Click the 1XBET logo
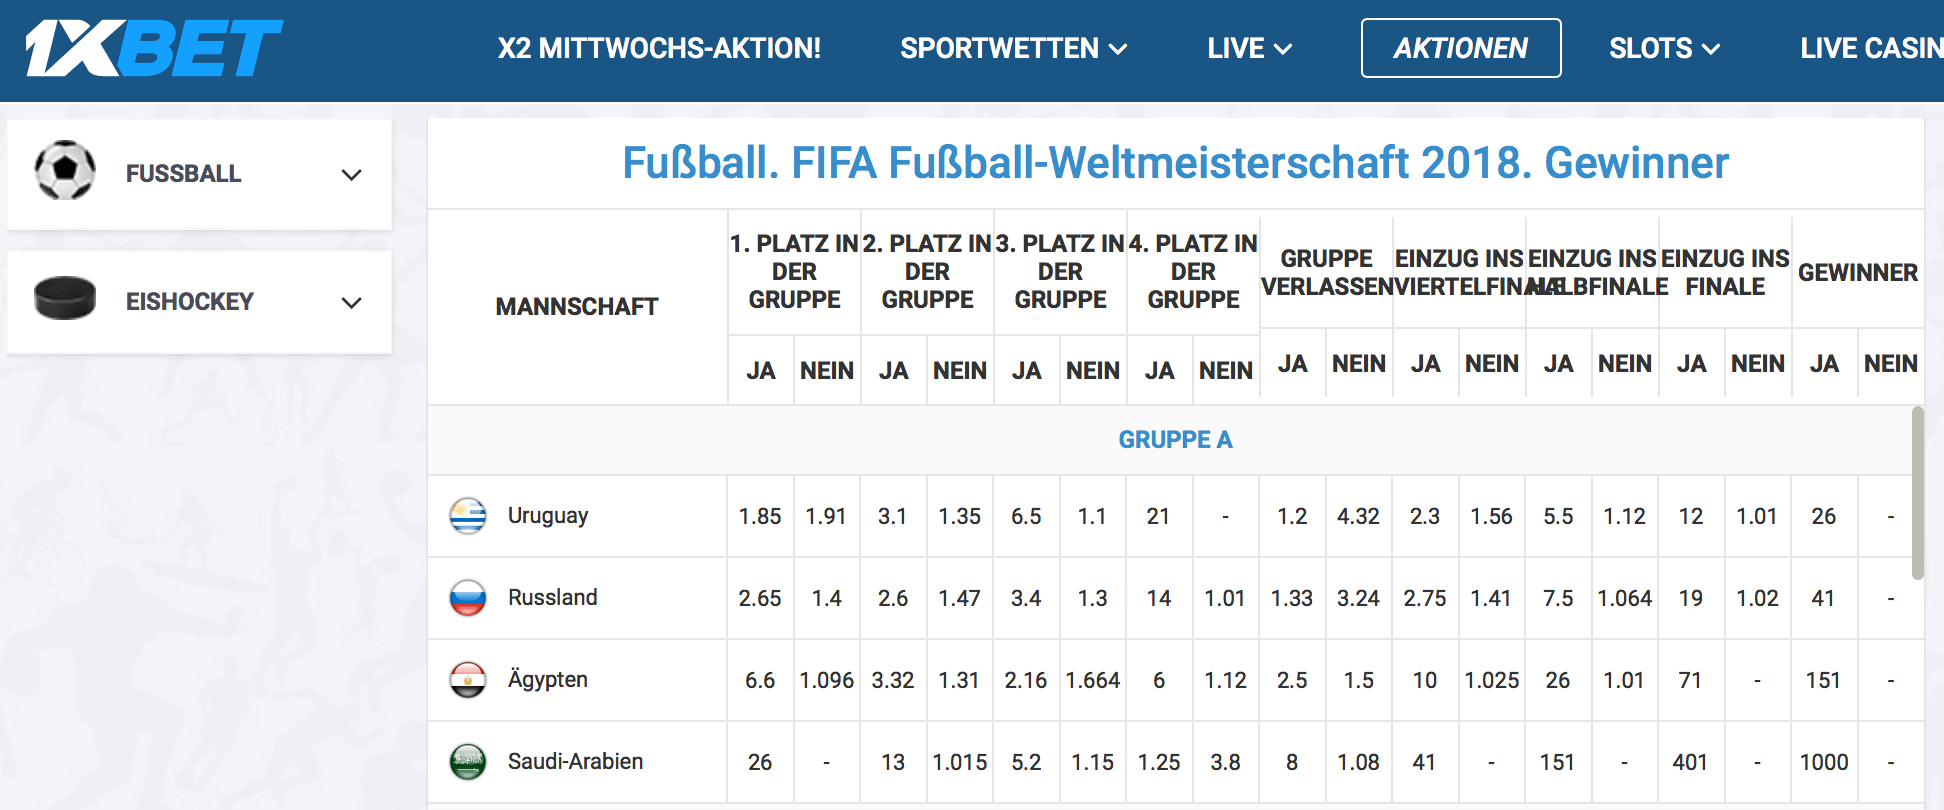The height and width of the screenshot is (810, 1944). point(154,48)
